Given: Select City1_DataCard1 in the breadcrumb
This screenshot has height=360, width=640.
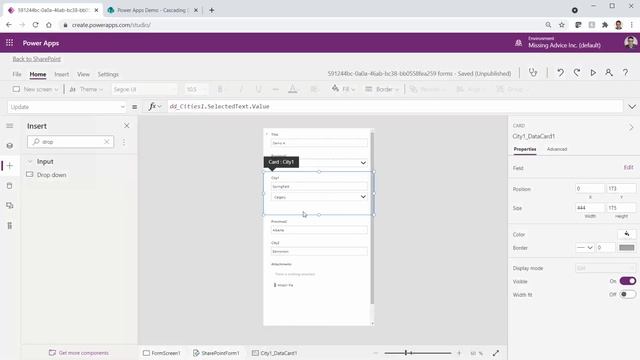Looking at the screenshot, I should click(x=275, y=353).
